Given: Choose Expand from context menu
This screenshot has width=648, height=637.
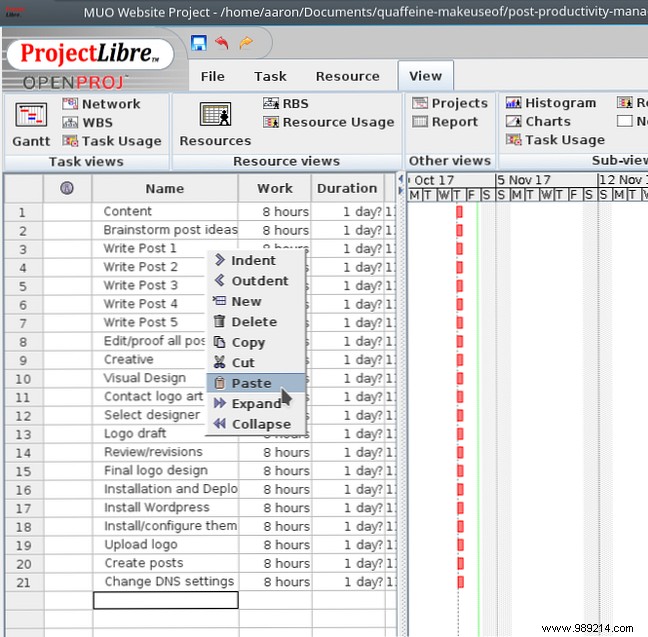Looking at the screenshot, I should coord(256,403).
